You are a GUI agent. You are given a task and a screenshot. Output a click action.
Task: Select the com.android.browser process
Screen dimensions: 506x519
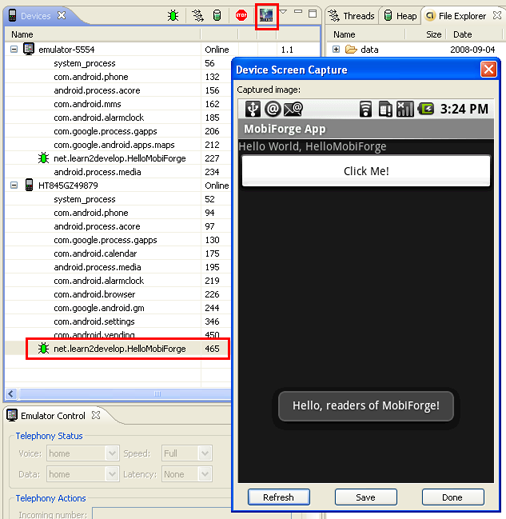94,294
